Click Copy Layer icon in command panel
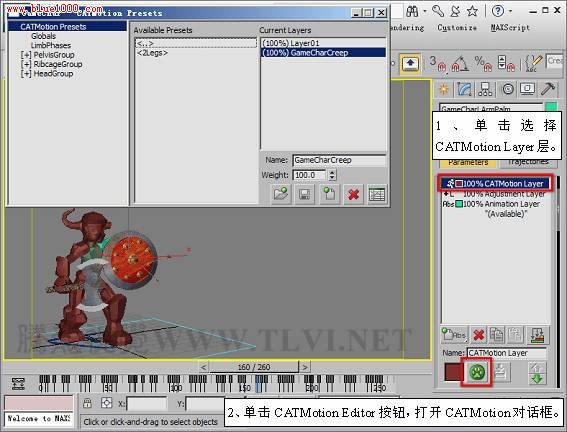567x432 pixels. (496, 335)
